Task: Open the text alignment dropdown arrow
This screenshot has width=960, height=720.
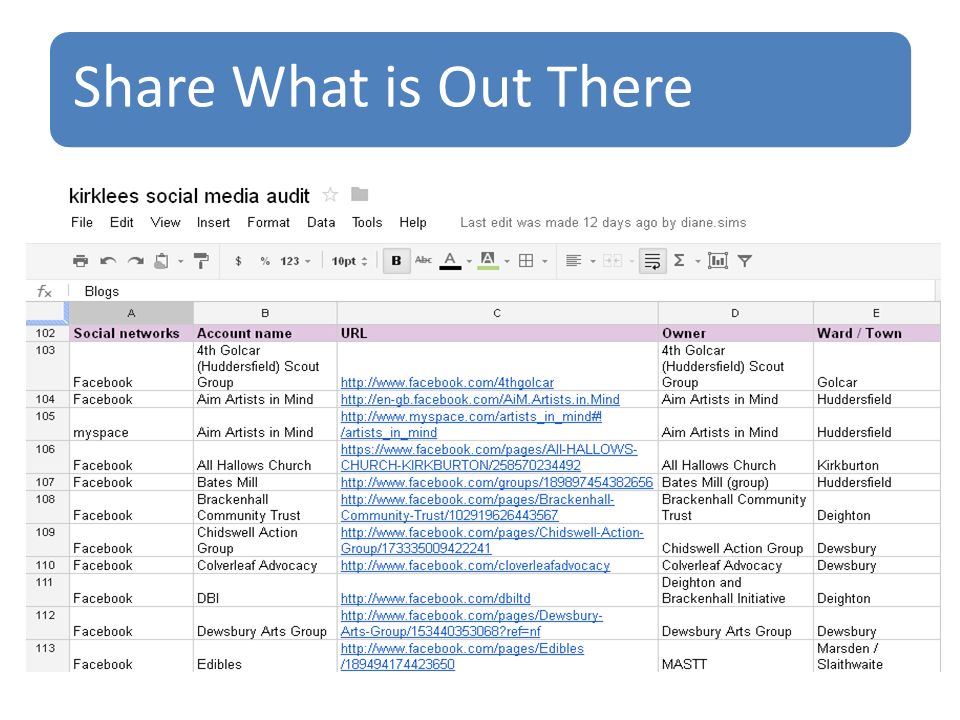Action: [x=593, y=261]
